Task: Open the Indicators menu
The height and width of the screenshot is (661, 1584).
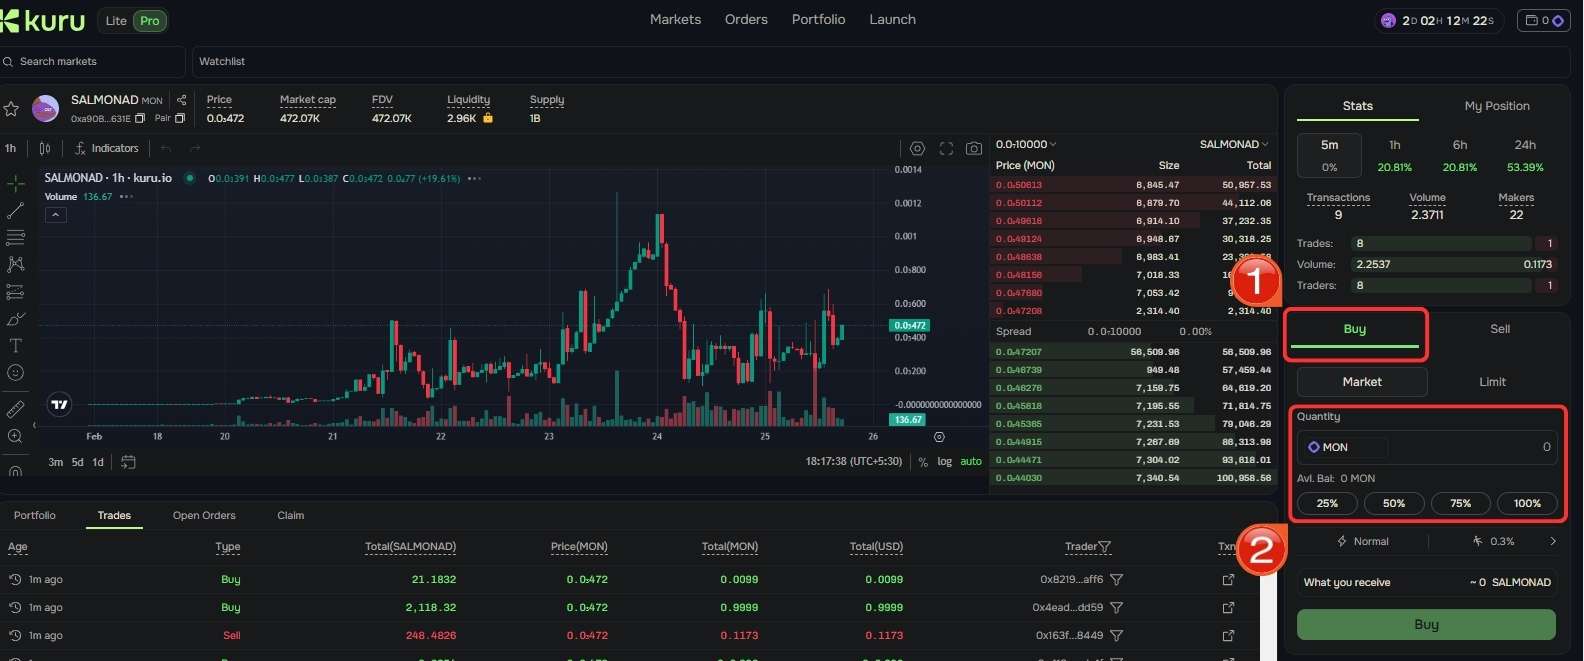Action: (x=107, y=148)
